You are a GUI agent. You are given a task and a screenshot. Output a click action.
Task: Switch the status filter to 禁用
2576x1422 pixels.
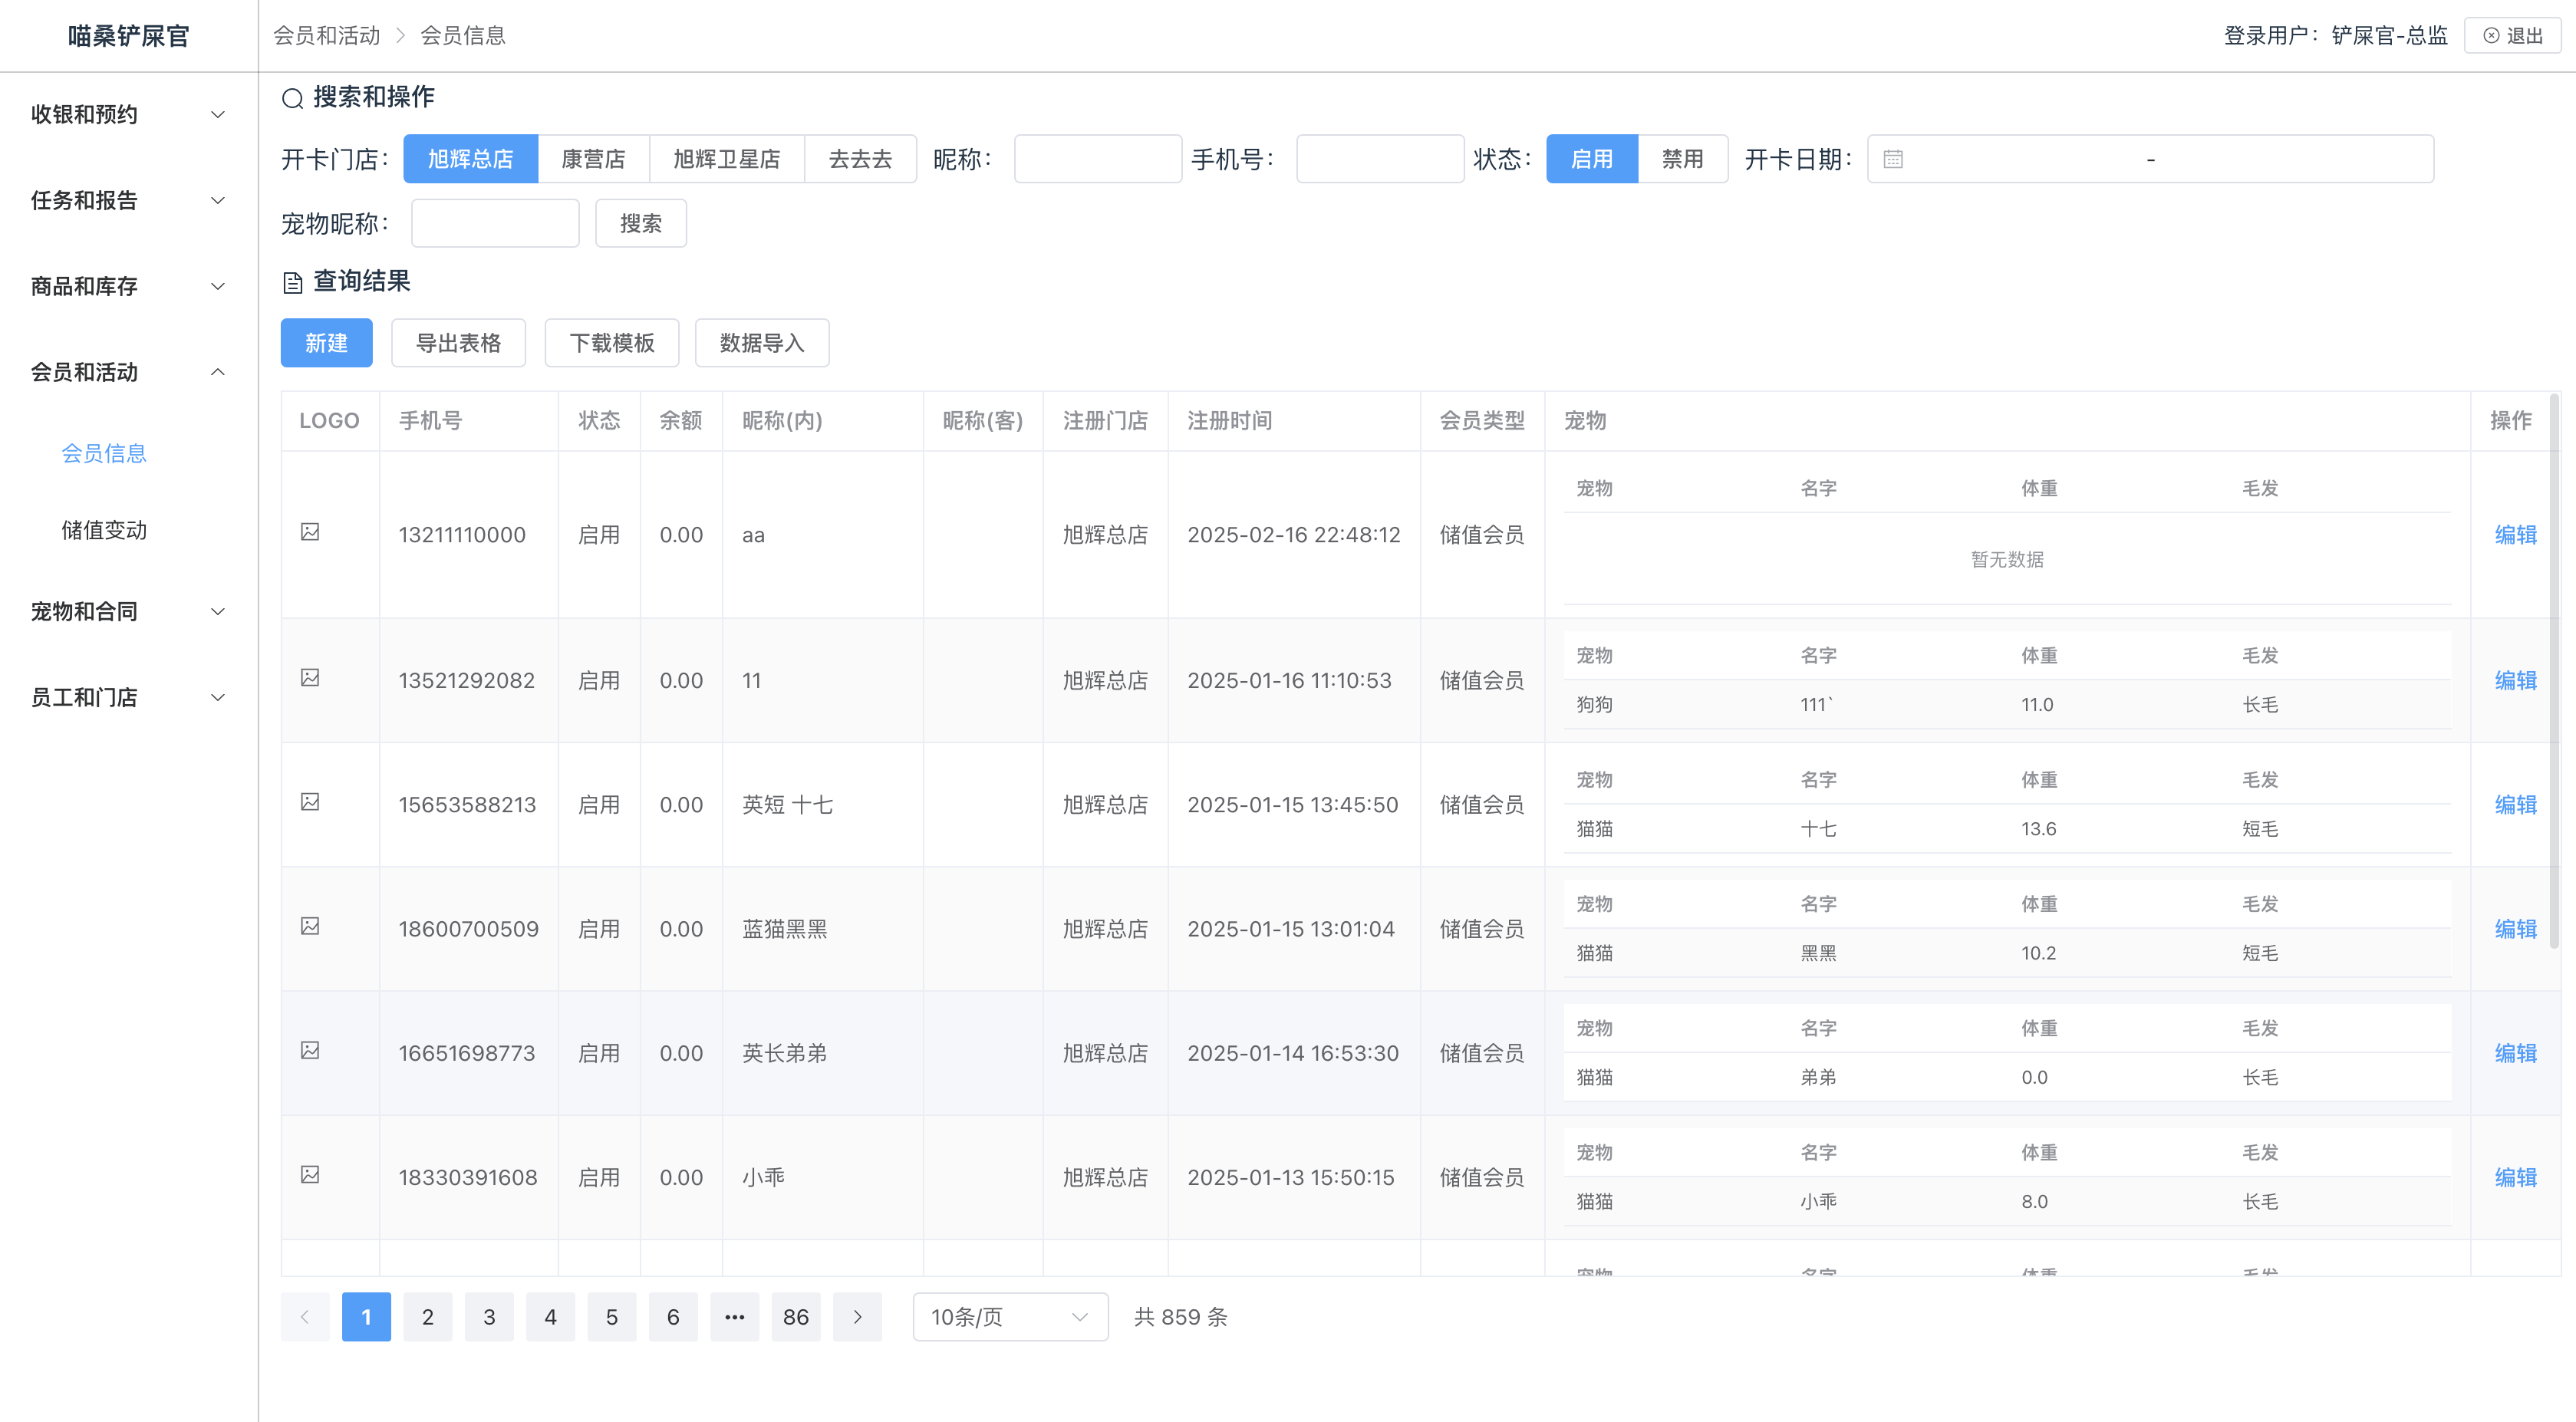pos(1682,159)
